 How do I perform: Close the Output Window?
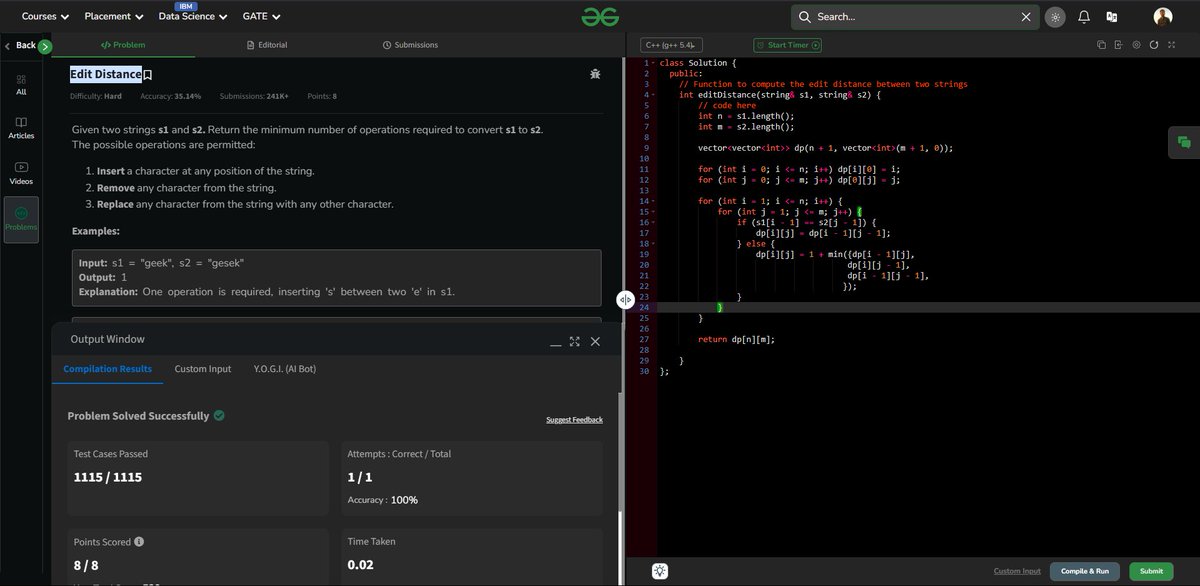595,341
